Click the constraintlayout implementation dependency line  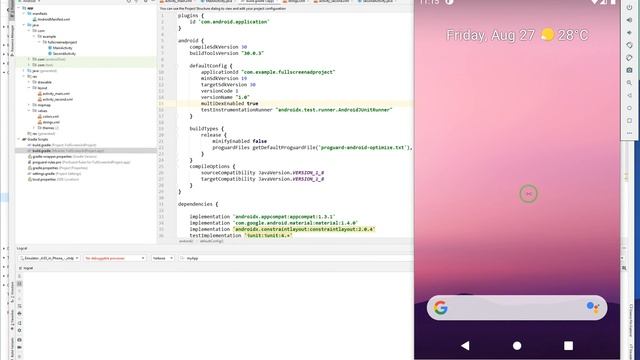pyautogui.click(x=282, y=229)
